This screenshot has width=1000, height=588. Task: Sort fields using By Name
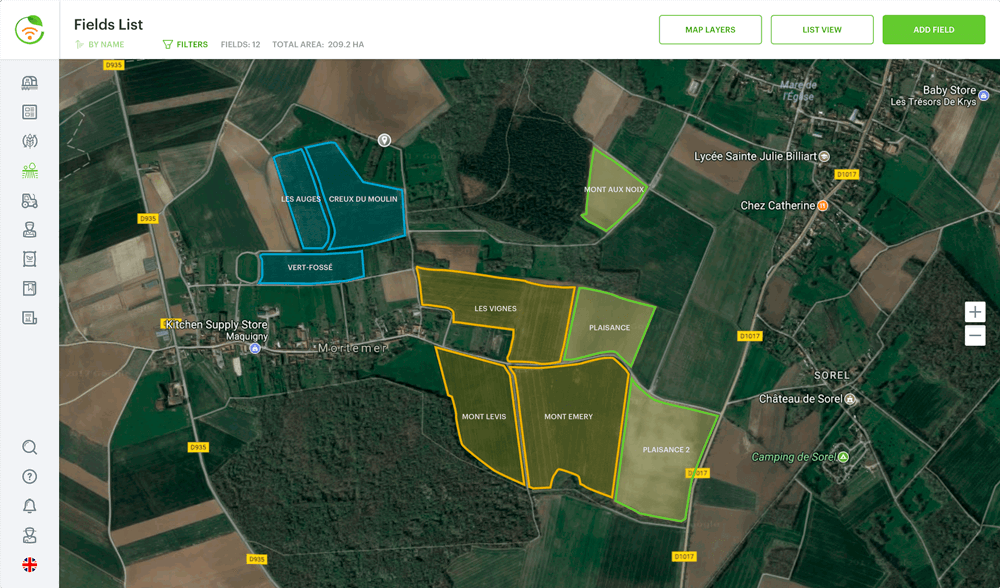(100, 45)
